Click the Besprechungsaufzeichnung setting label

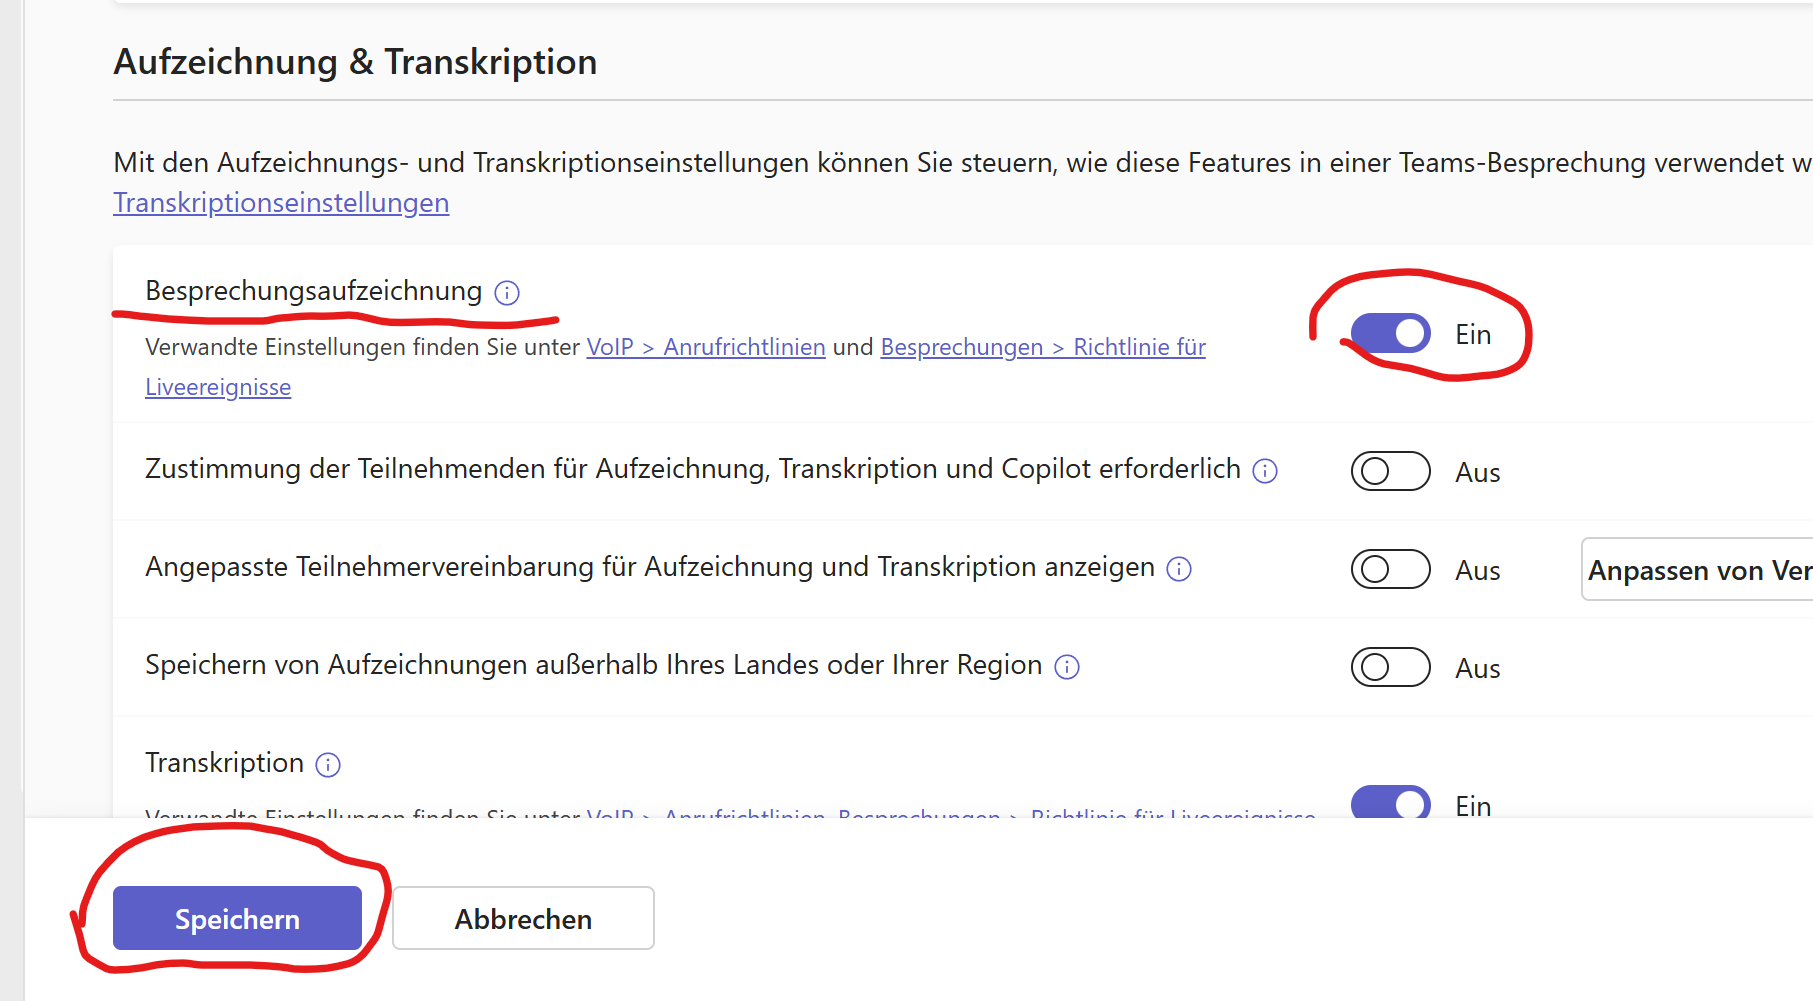pyautogui.click(x=313, y=291)
